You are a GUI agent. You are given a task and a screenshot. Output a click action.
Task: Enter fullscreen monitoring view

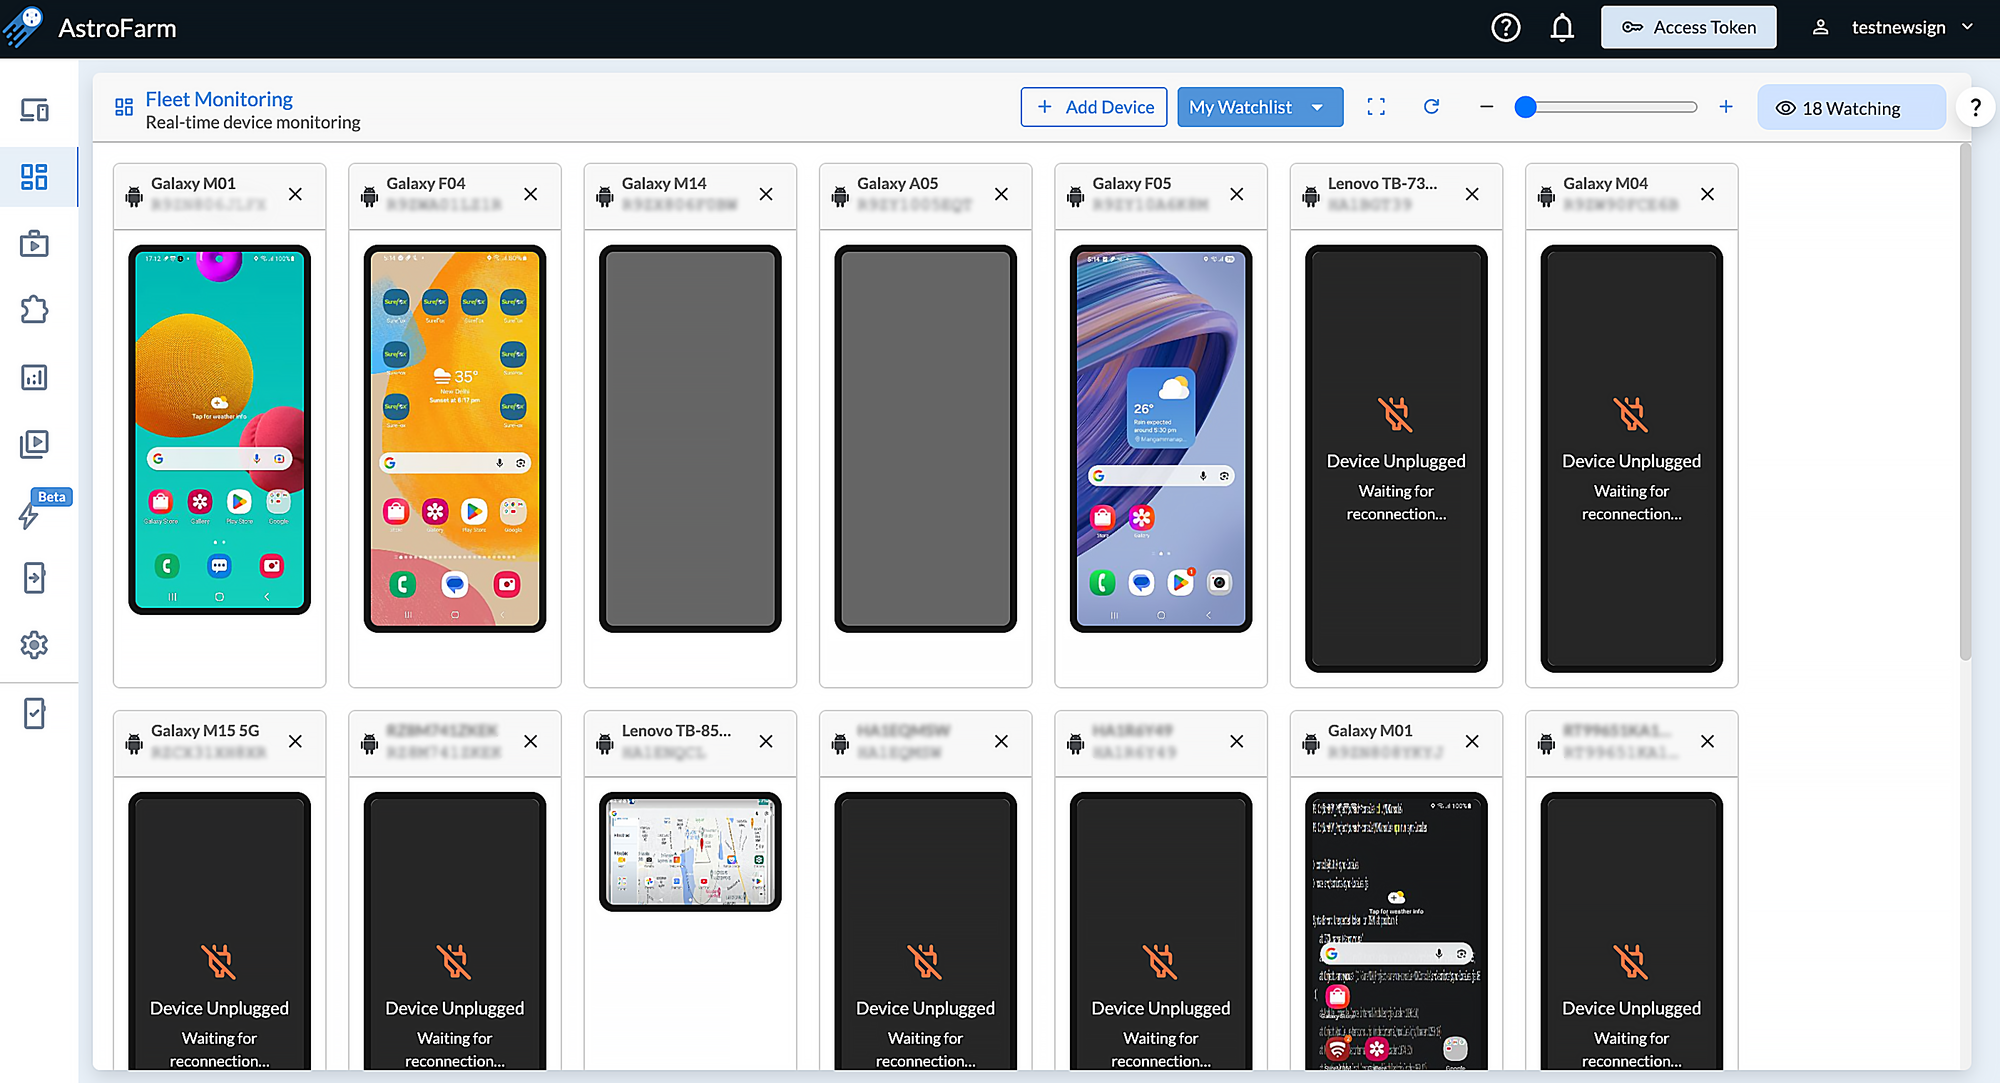(x=1376, y=107)
